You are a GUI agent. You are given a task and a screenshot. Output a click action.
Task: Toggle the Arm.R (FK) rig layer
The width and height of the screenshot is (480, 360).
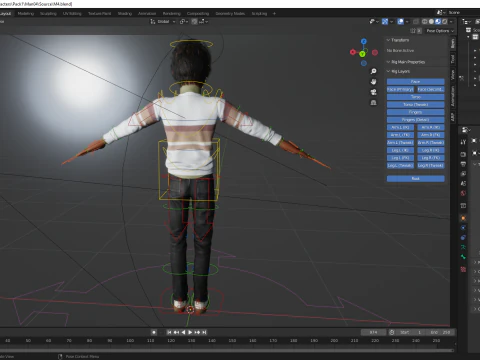(431, 135)
